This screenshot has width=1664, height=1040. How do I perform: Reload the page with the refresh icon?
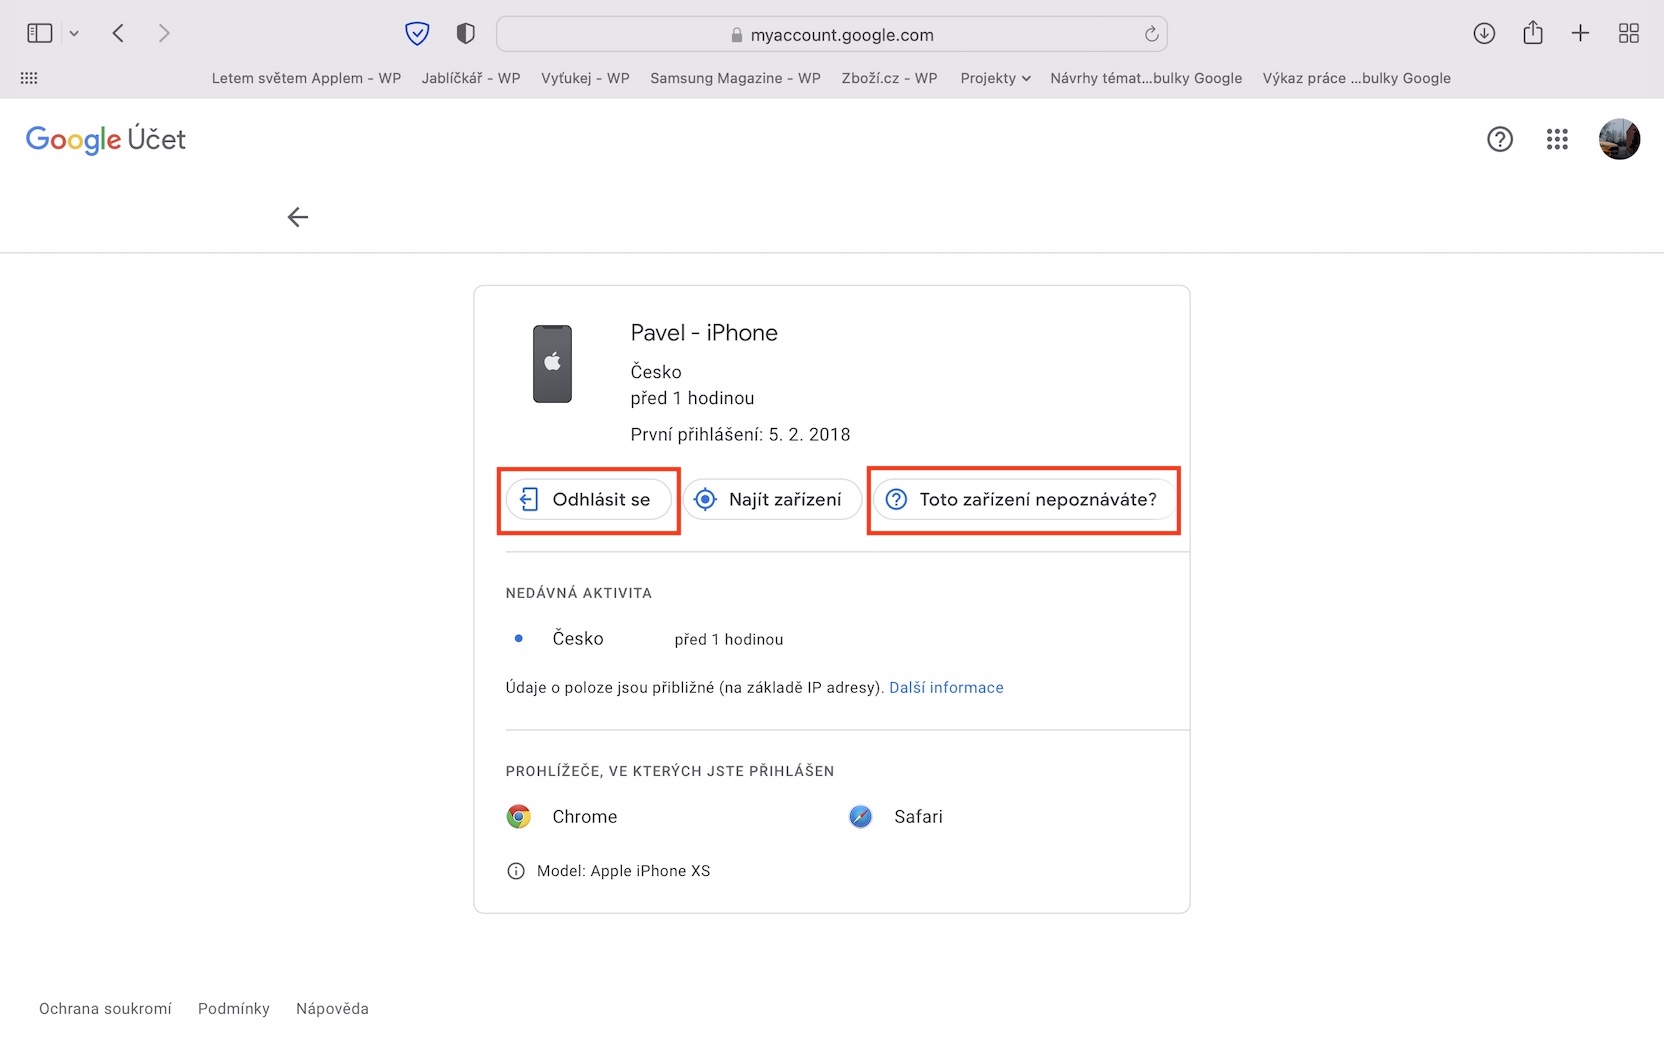1151,34
